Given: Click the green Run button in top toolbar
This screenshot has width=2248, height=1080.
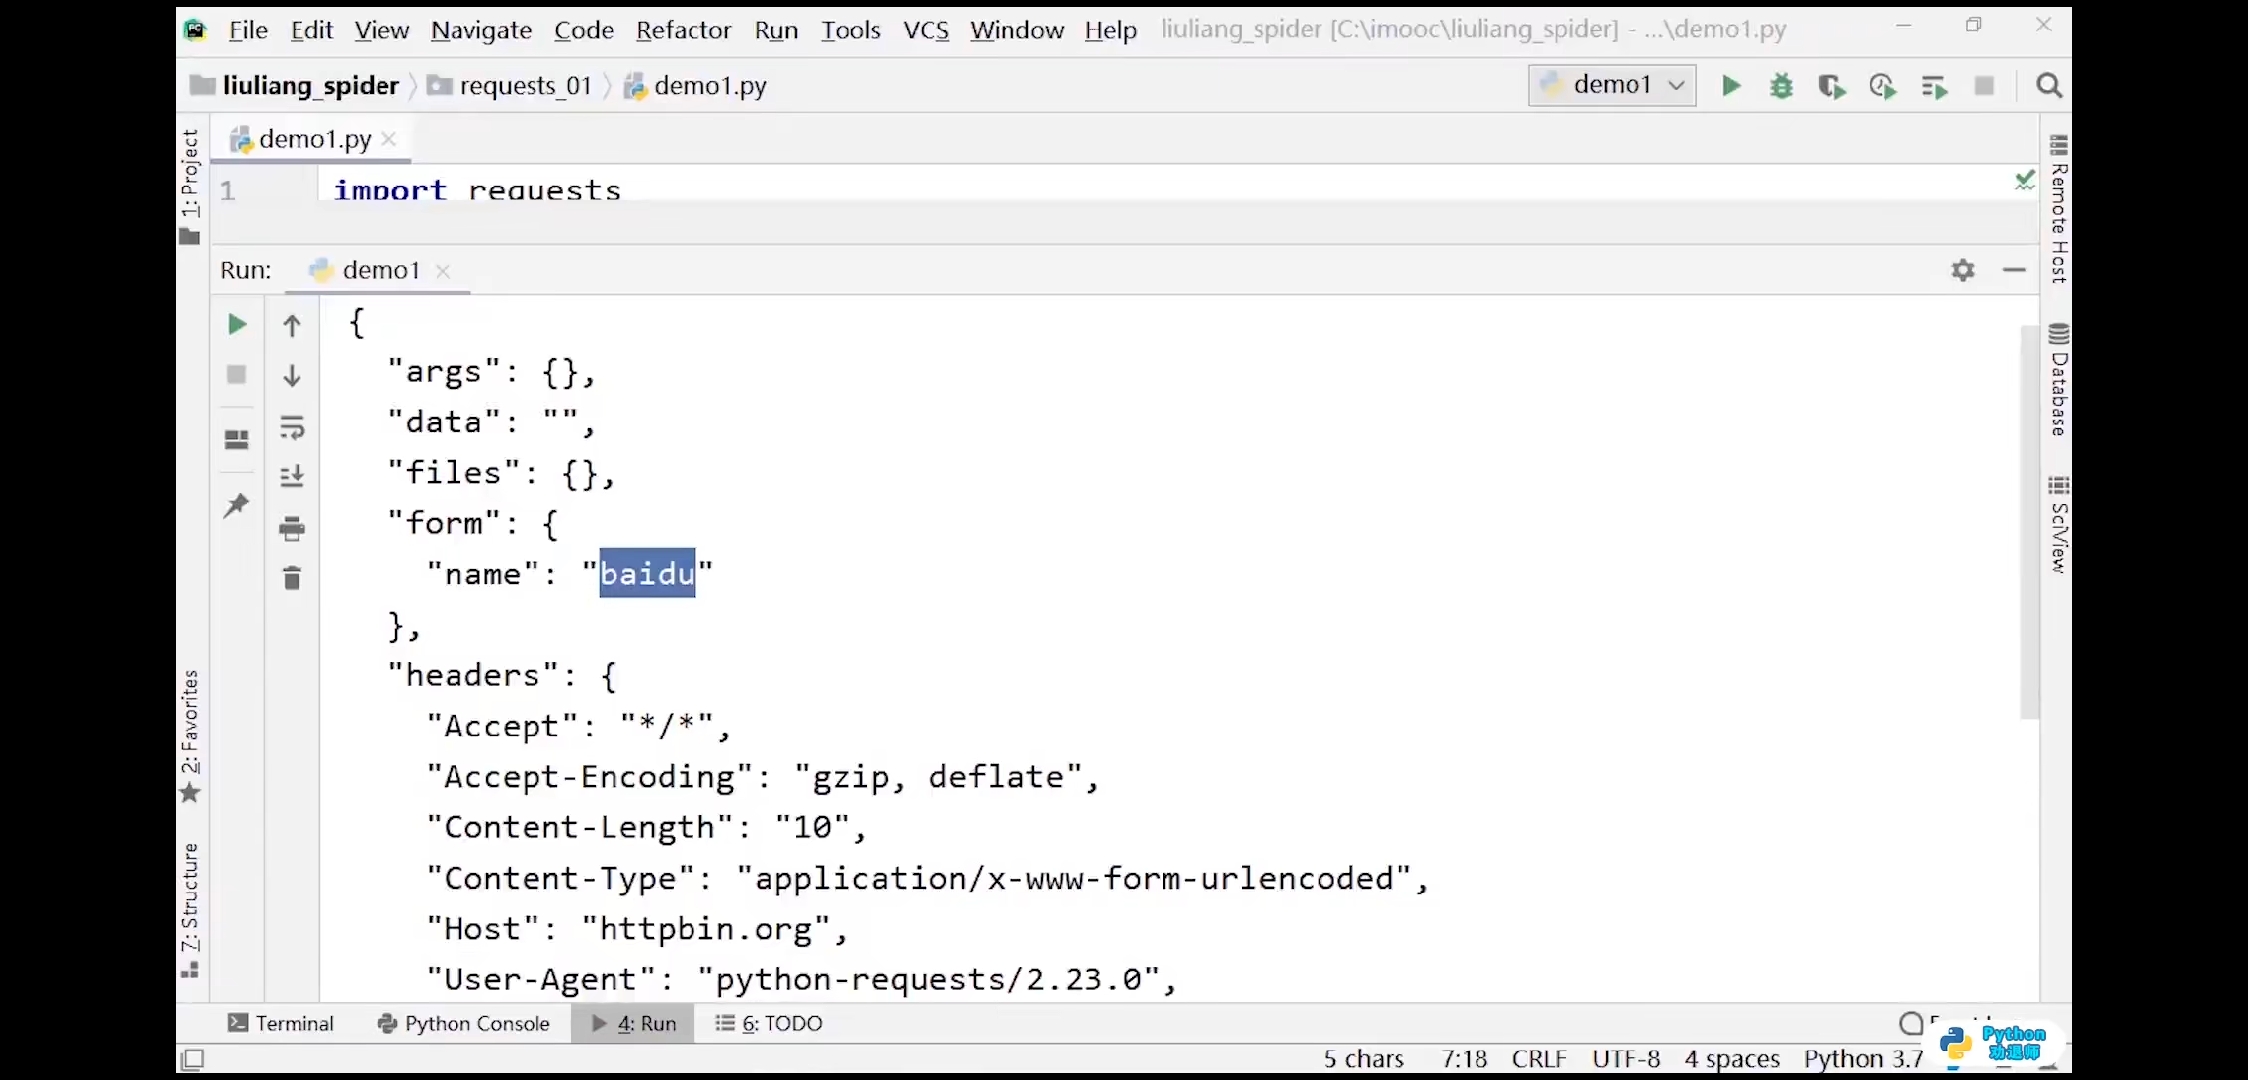Looking at the screenshot, I should click(1731, 86).
